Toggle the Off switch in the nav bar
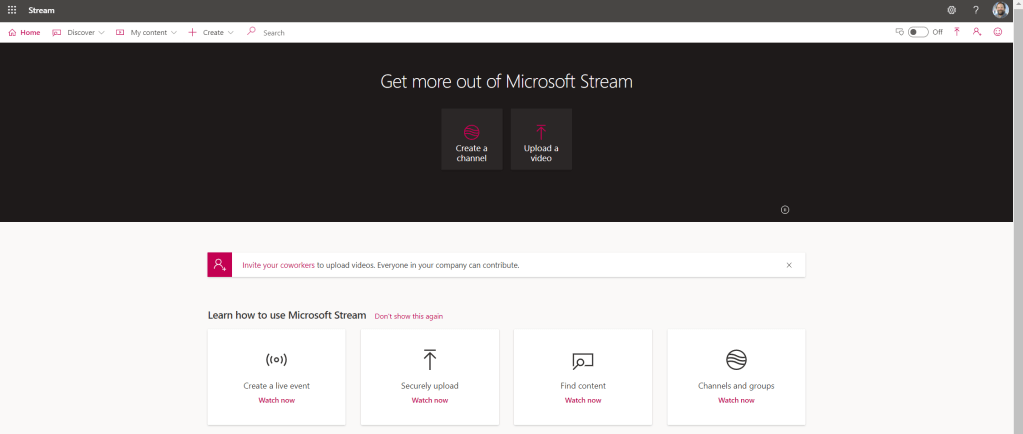1023x434 pixels. click(x=918, y=32)
